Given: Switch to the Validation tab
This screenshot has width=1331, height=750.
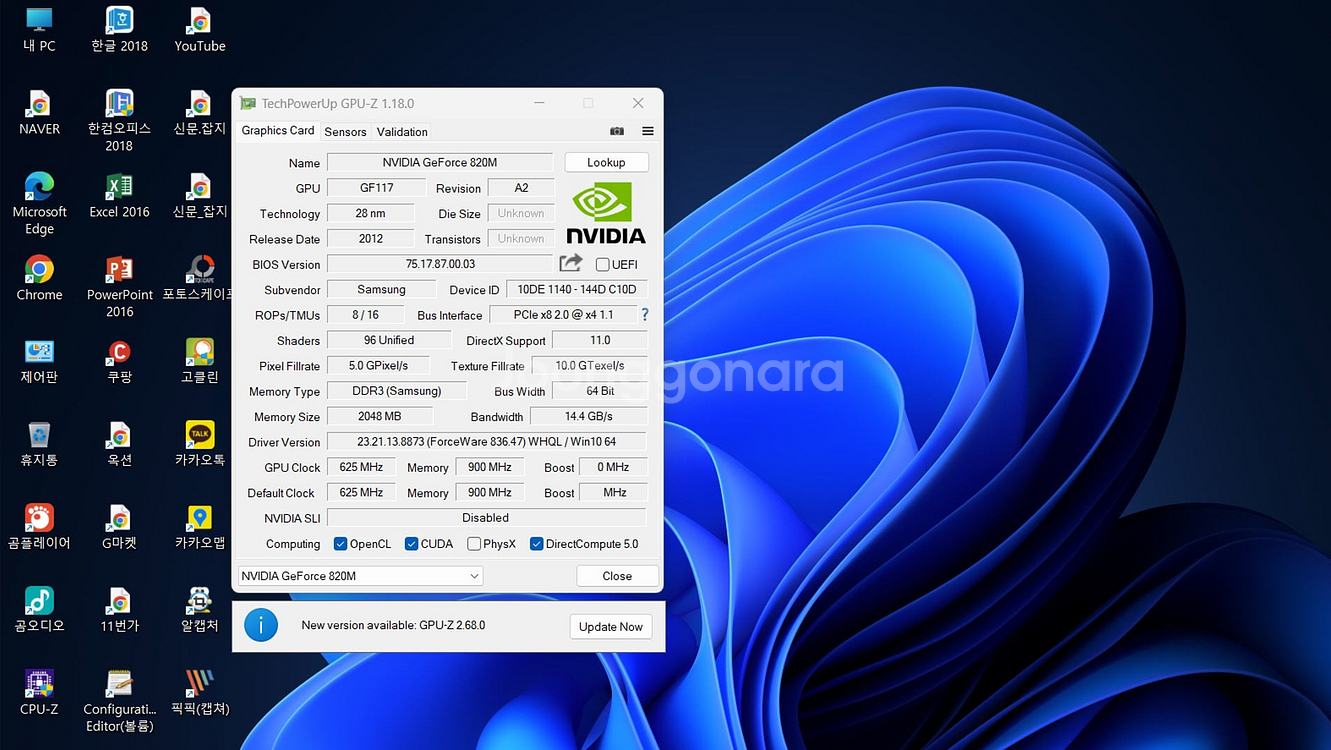Looking at the screenshot, I should pos(402,132).
